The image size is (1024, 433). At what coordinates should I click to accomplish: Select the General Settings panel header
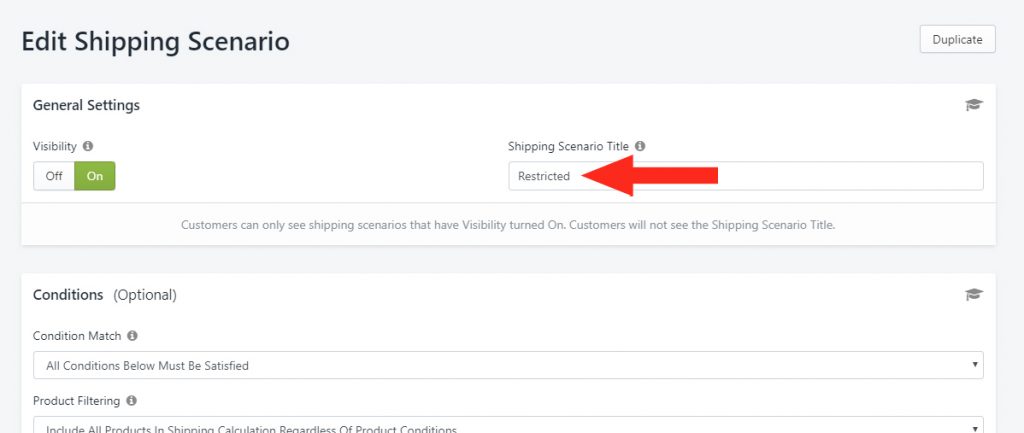coord(86,105)
